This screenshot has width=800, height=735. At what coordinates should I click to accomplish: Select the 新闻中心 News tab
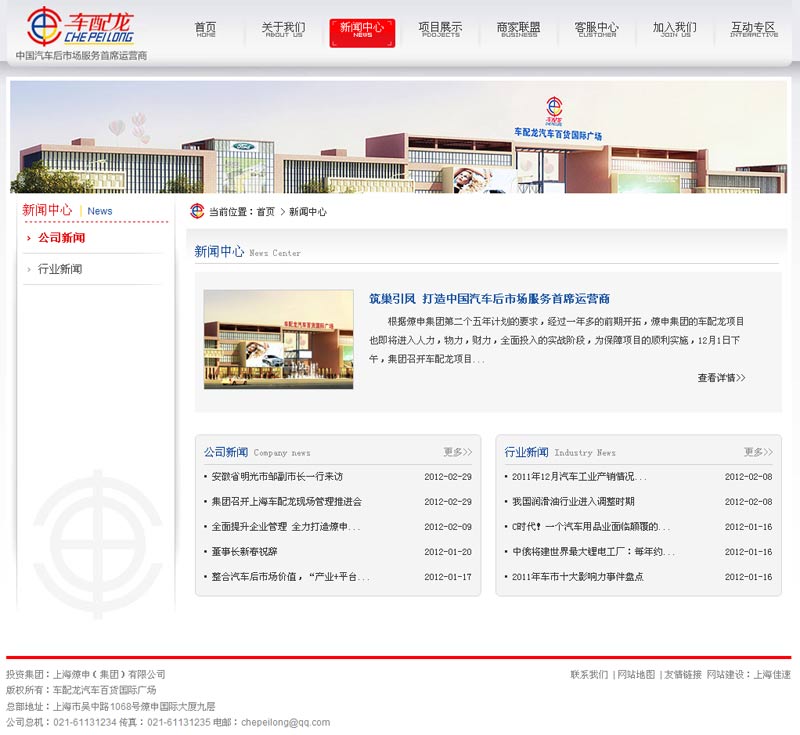[x=362, y=33]
